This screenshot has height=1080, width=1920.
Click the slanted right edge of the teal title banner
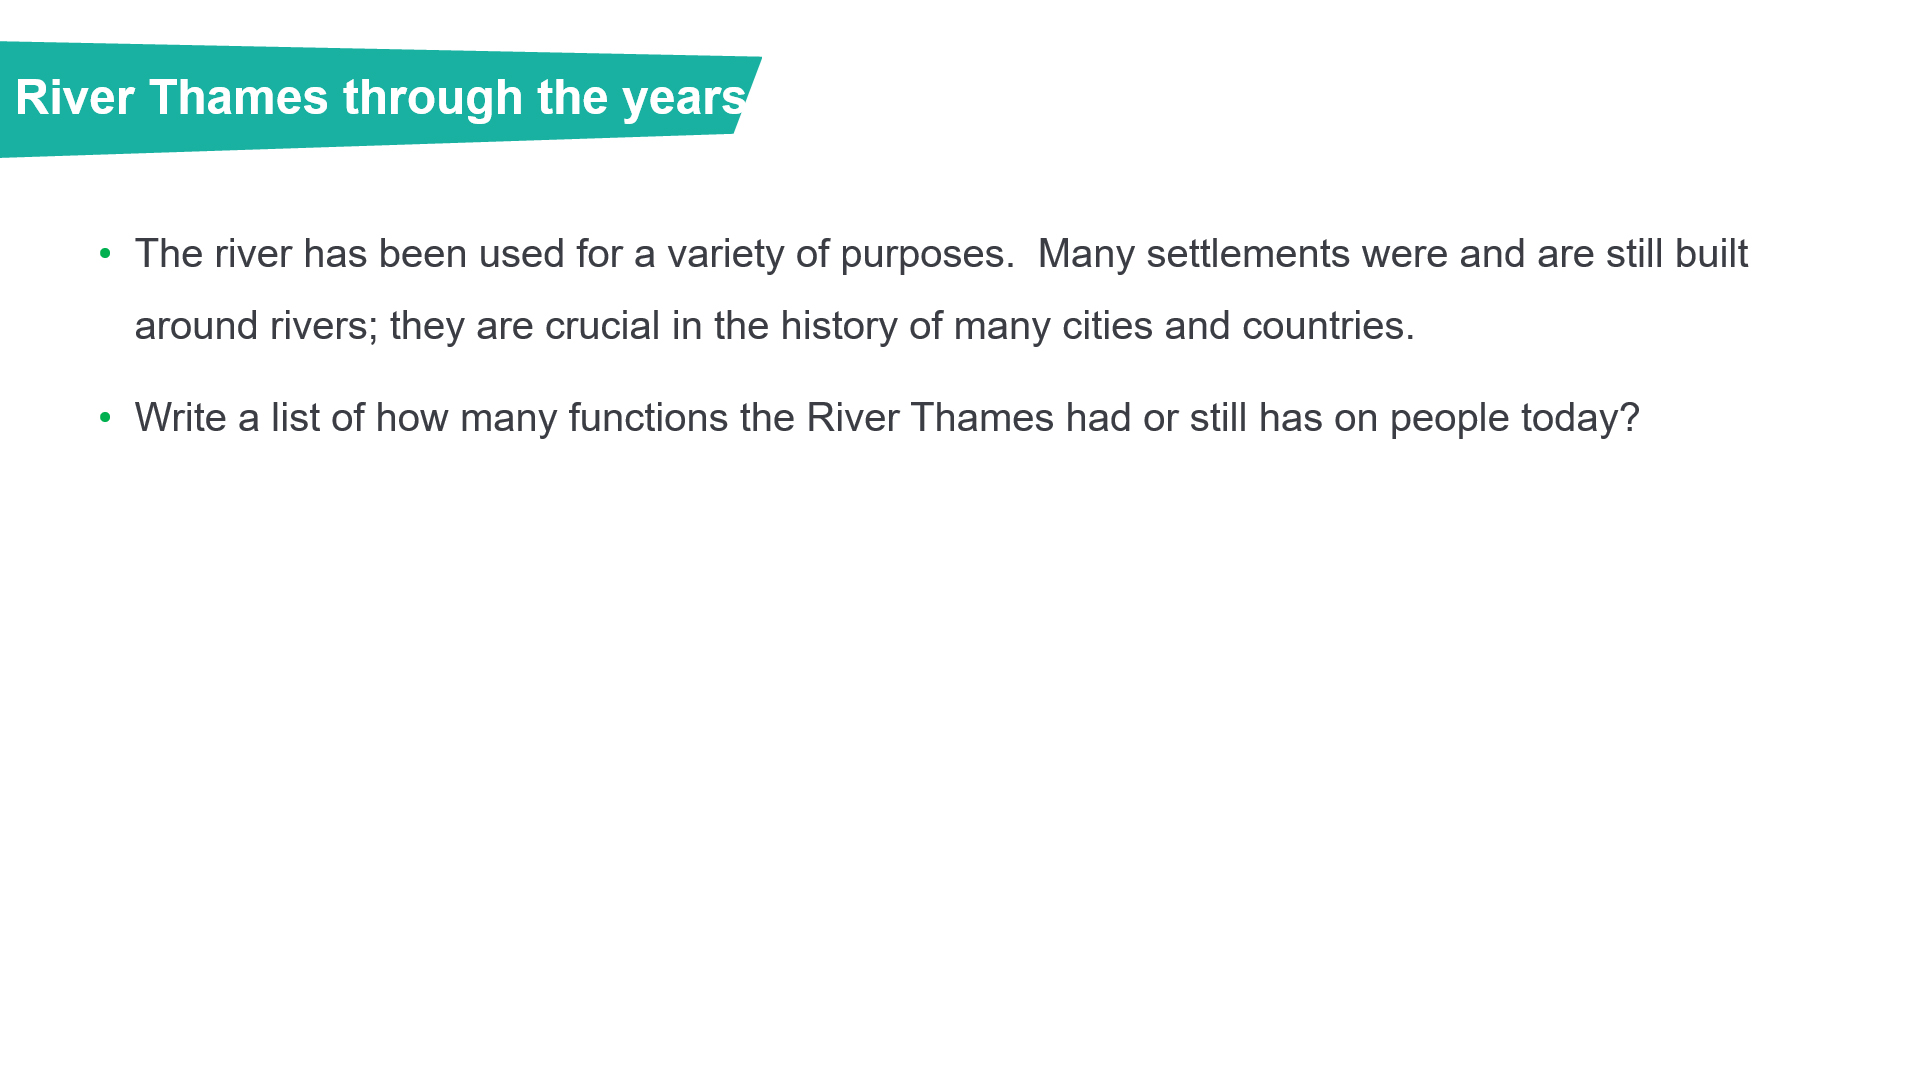tap(749, 95)
